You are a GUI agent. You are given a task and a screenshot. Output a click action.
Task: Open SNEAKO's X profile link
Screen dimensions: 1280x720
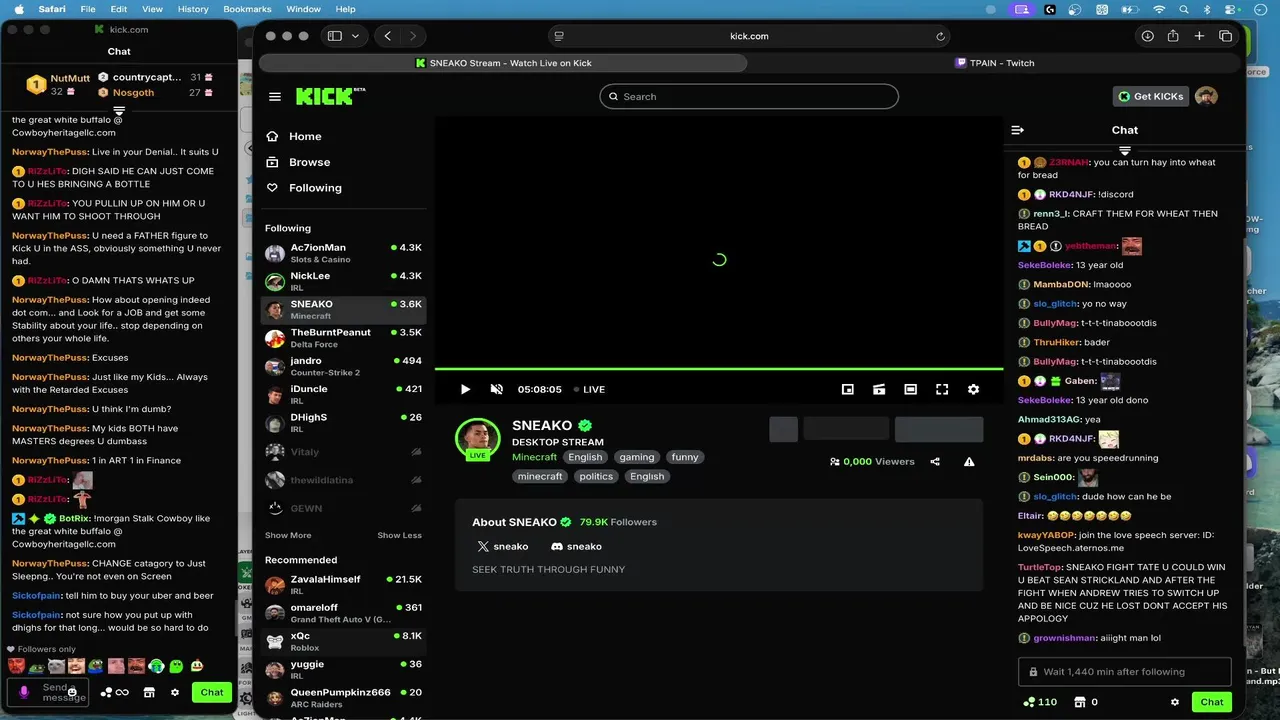pos(502,546)
